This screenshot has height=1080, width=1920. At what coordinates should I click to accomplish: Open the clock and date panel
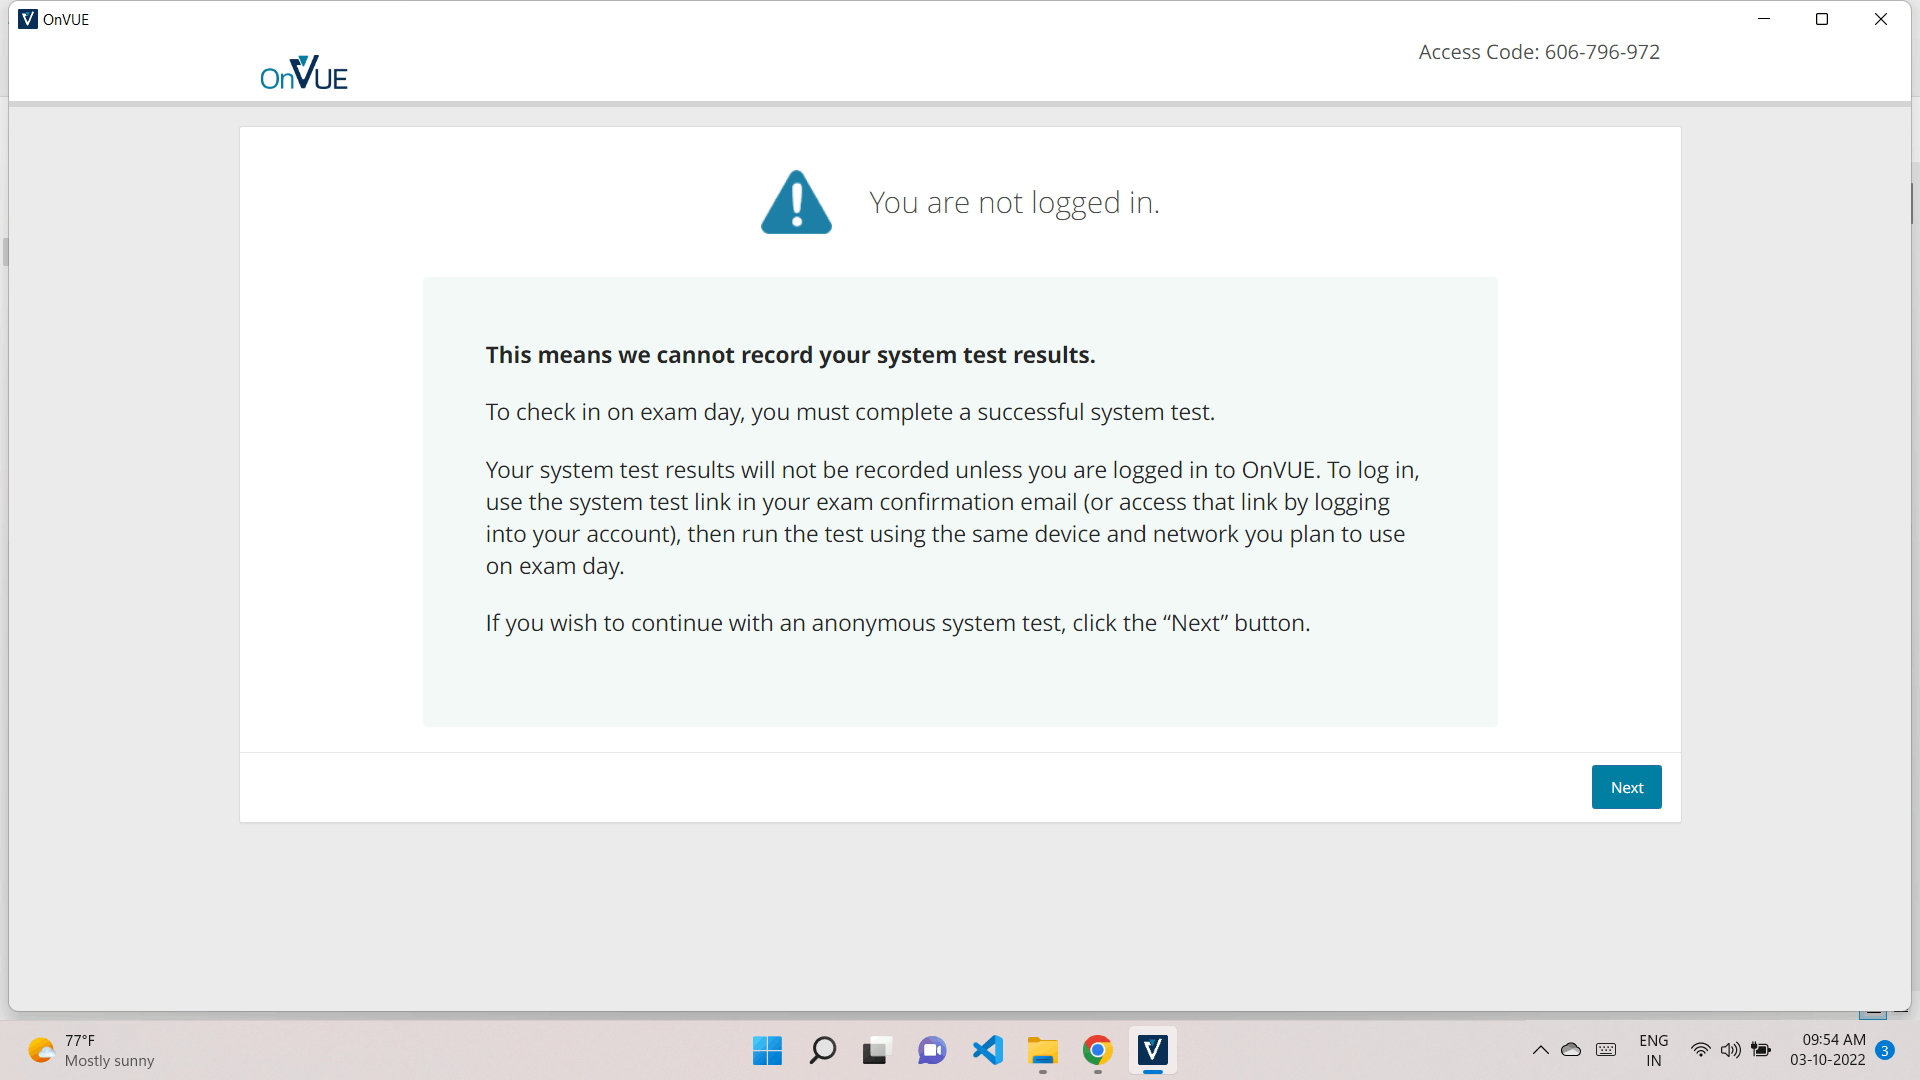pos(1828,1051)
